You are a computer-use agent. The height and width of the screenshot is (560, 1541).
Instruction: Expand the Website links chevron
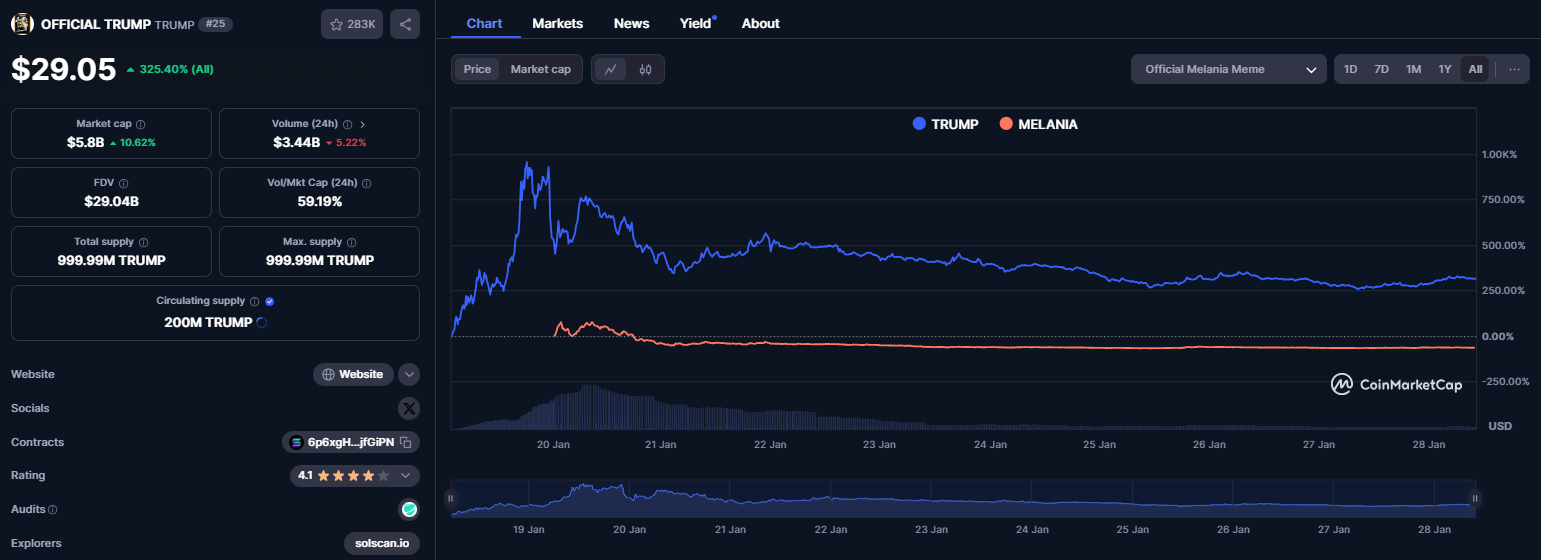click(409, 374)
